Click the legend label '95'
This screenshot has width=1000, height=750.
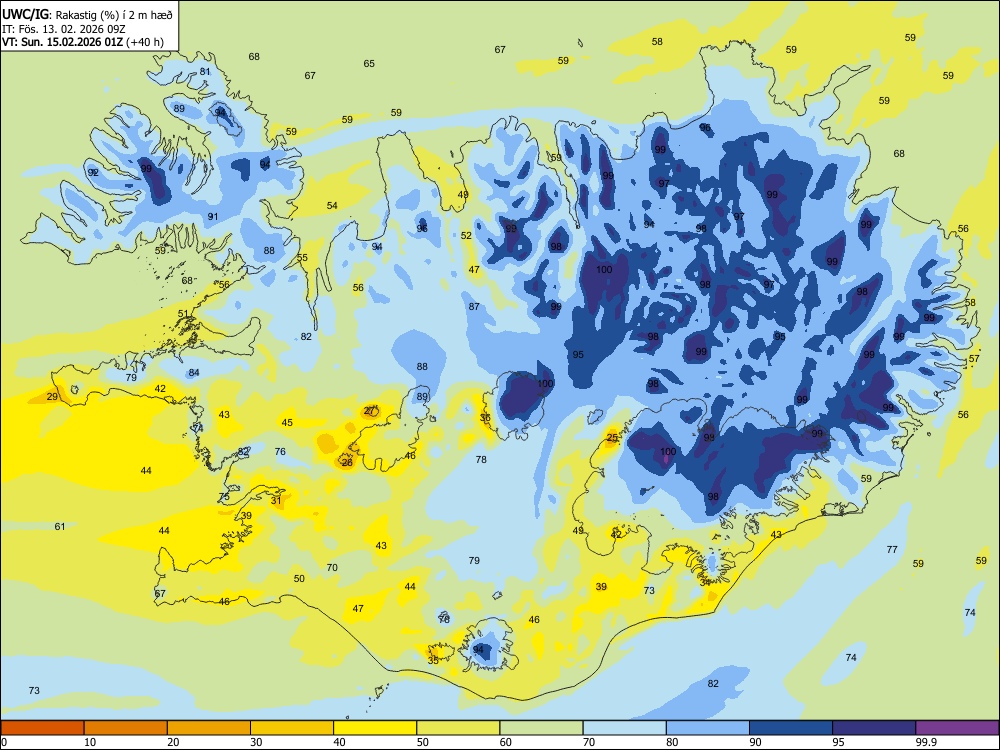coord(839,742)
